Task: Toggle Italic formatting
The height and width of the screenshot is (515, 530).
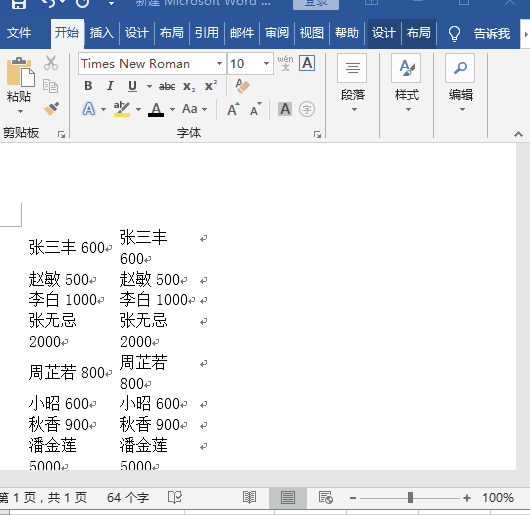Action: pos(110,86)
